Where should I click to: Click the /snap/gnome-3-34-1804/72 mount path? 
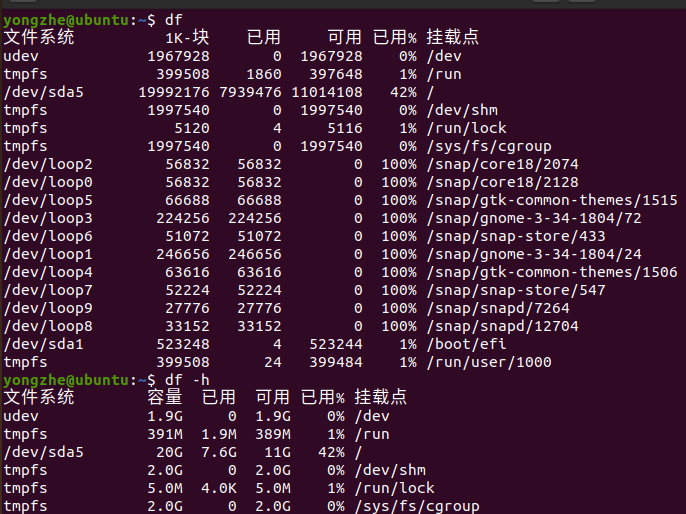point(534,218)
